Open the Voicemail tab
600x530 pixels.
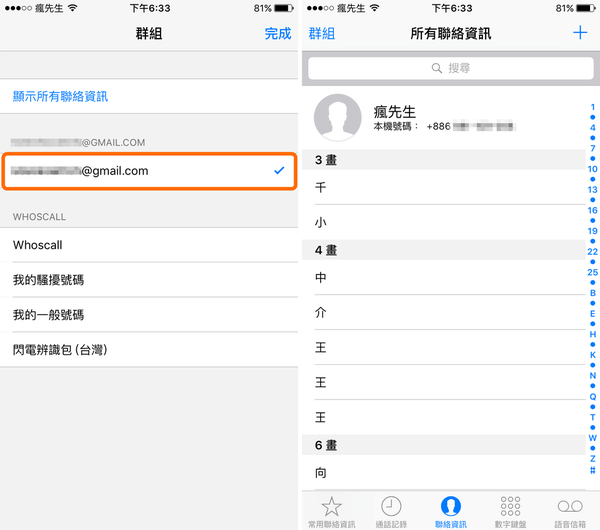coord(570,510)
